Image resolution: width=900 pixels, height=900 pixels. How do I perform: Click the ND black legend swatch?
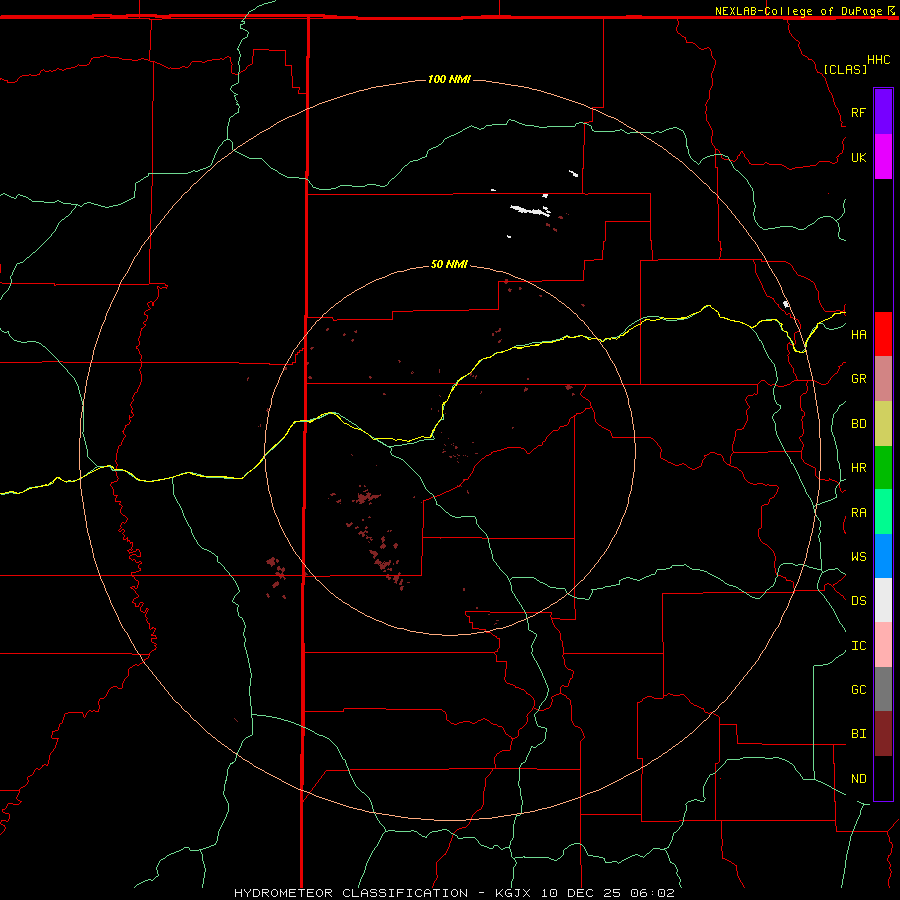click(883, 778)
